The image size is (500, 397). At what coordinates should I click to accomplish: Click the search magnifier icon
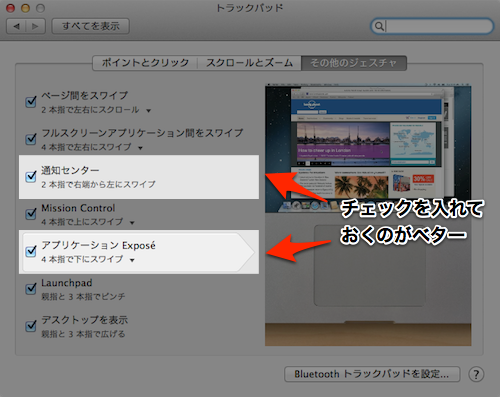point(379,26)
